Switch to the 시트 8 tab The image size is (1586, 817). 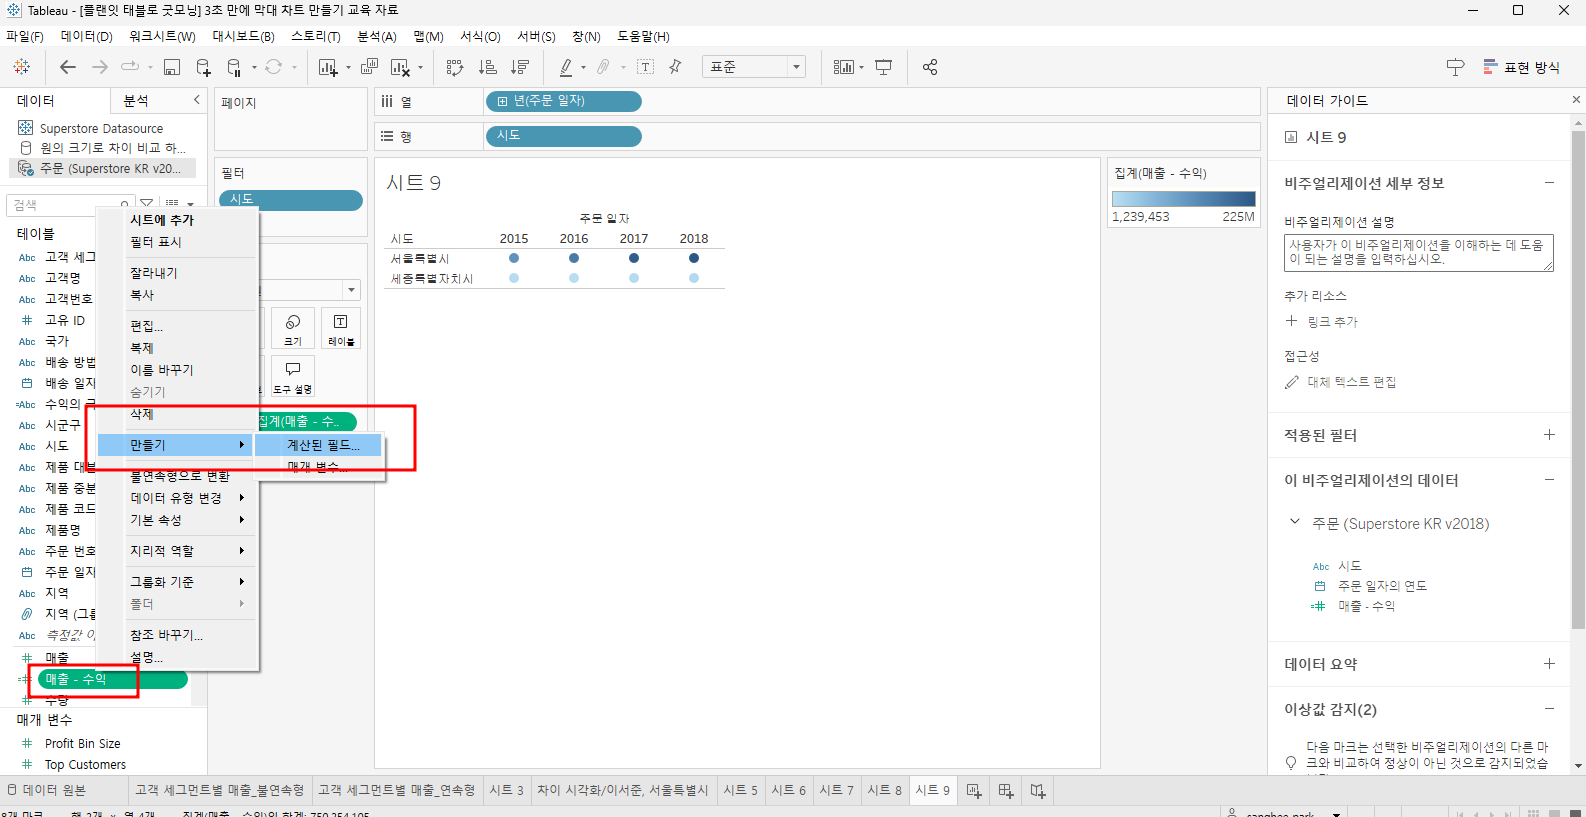[884, 790]
